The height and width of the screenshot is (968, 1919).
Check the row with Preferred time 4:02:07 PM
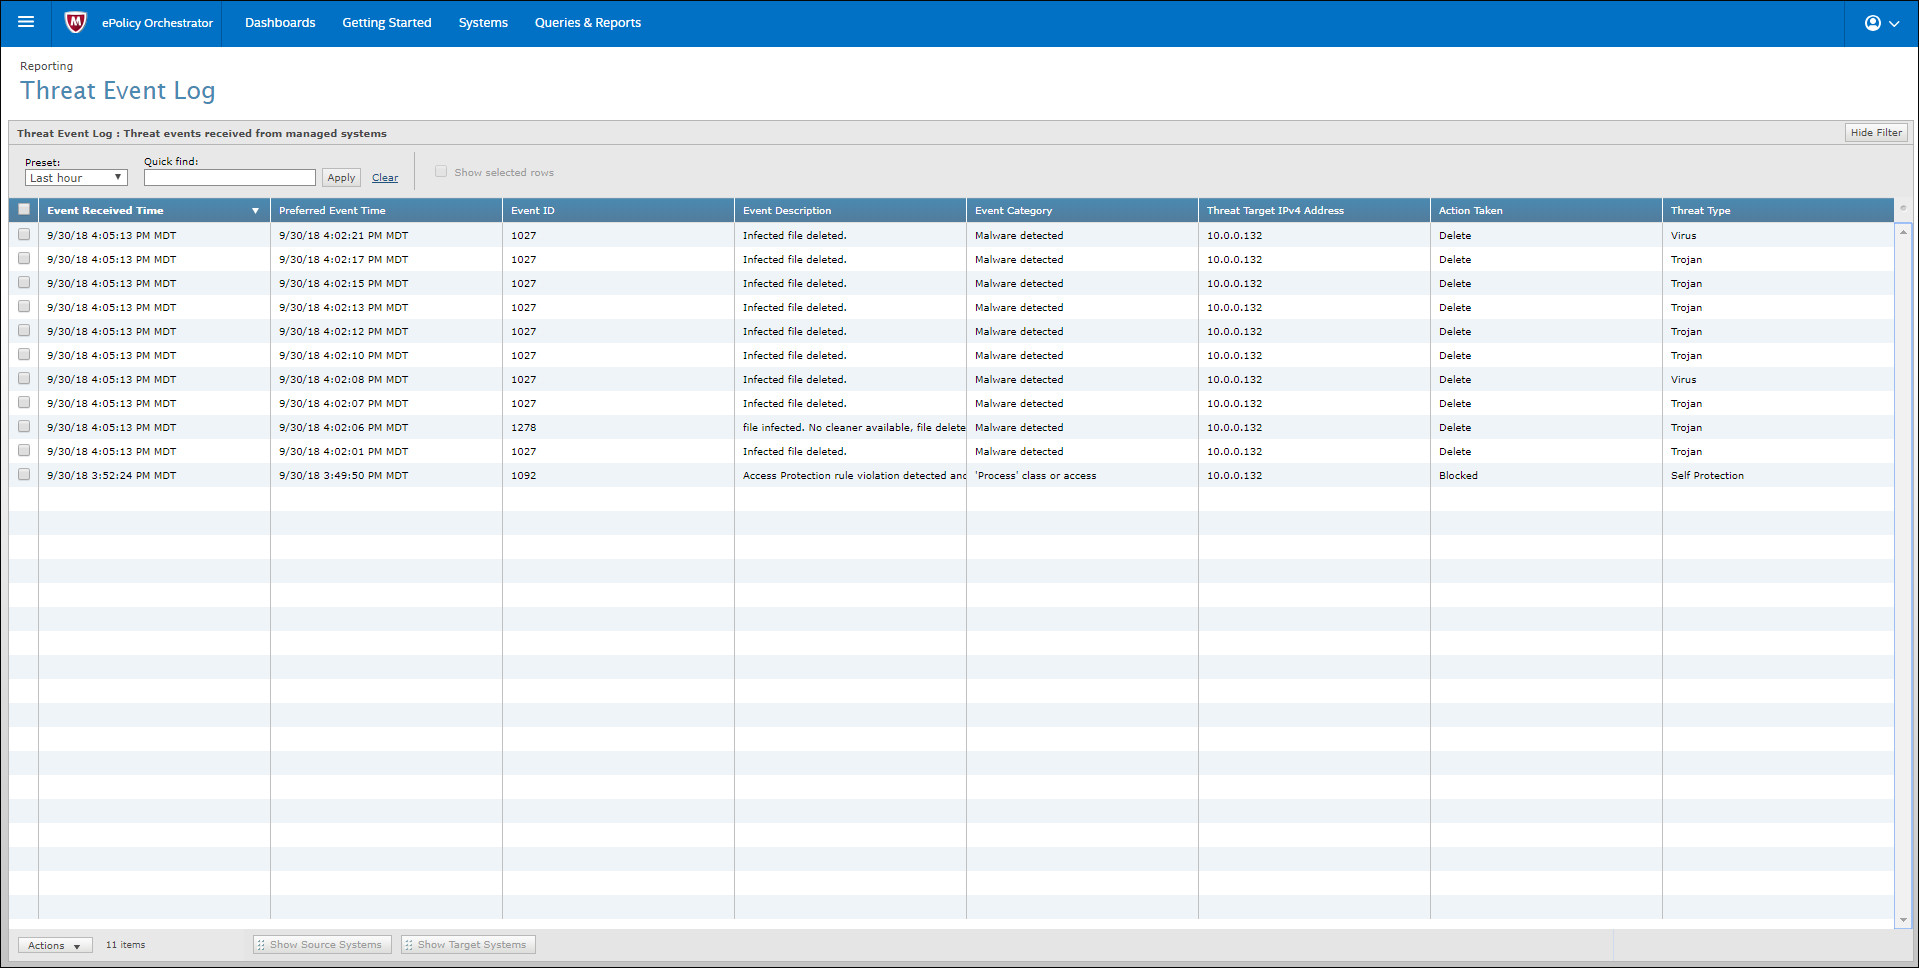[24, 403]
